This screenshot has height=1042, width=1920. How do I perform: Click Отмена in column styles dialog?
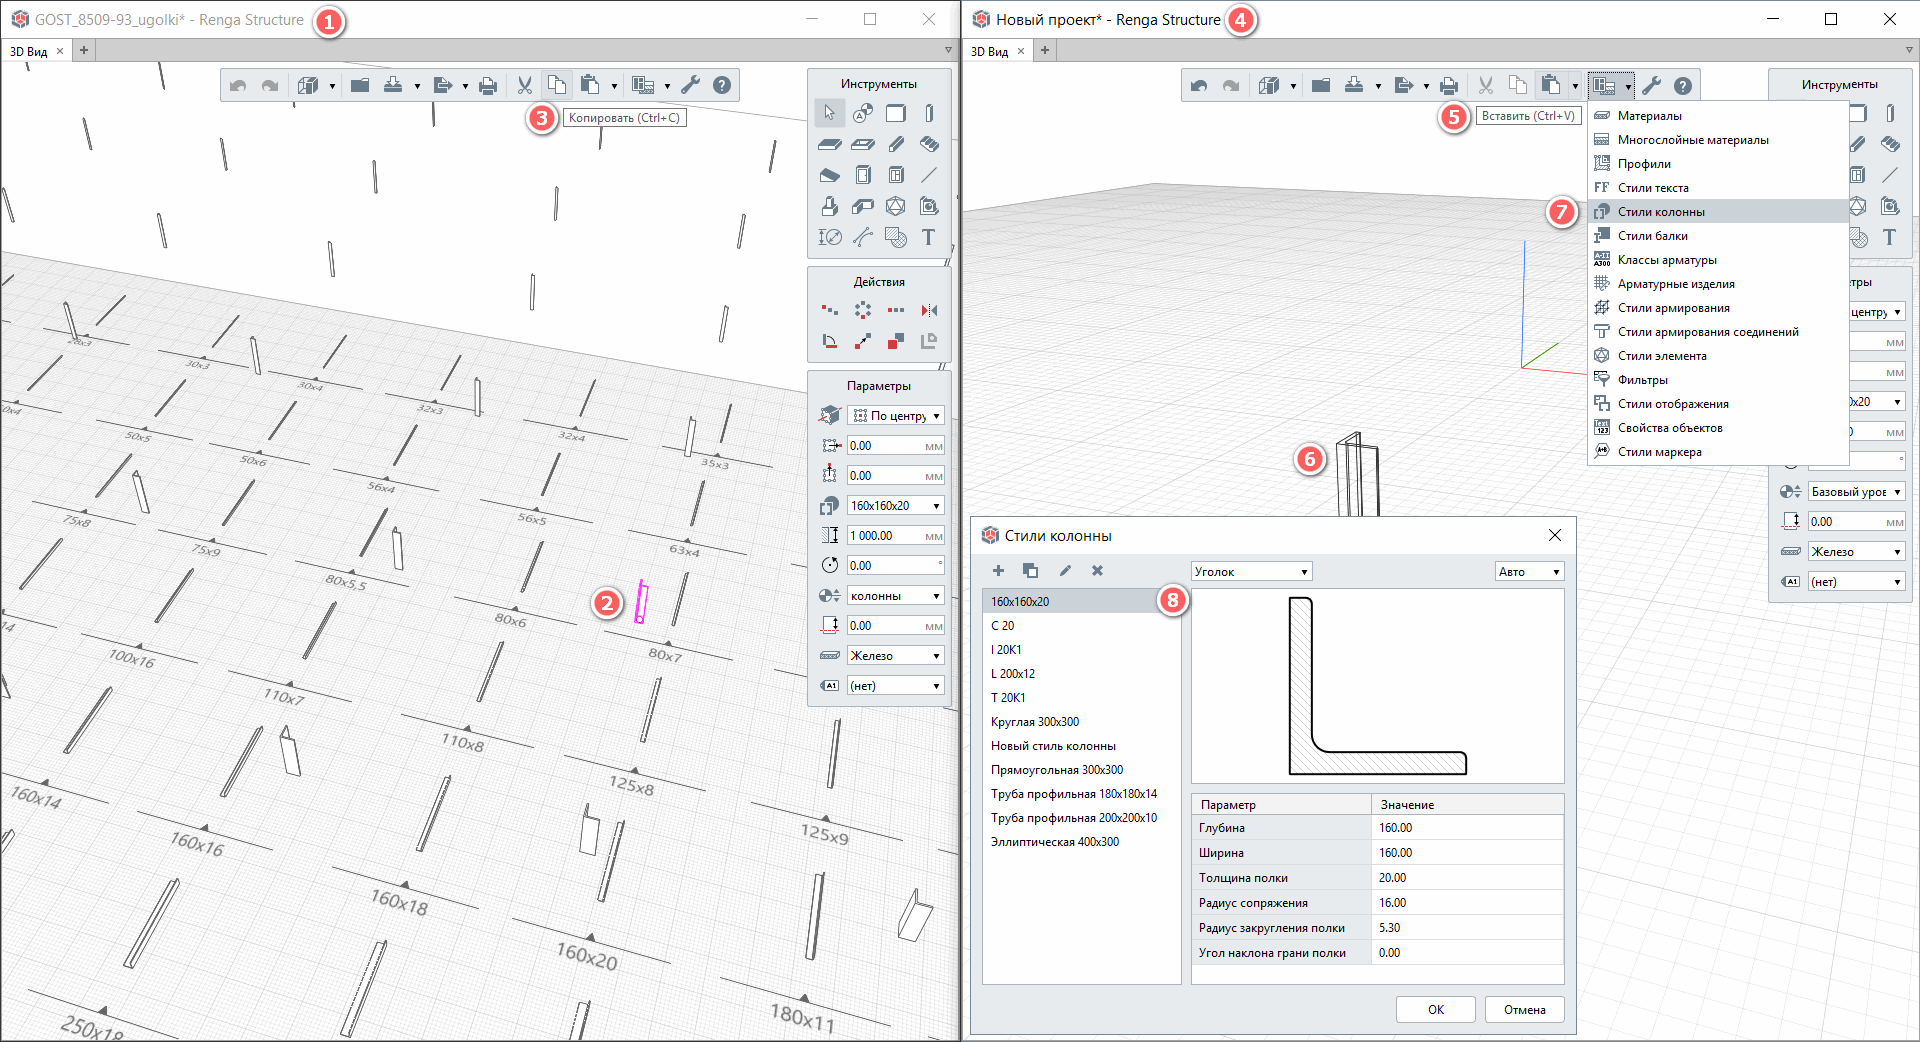tap(1525, 1010)
